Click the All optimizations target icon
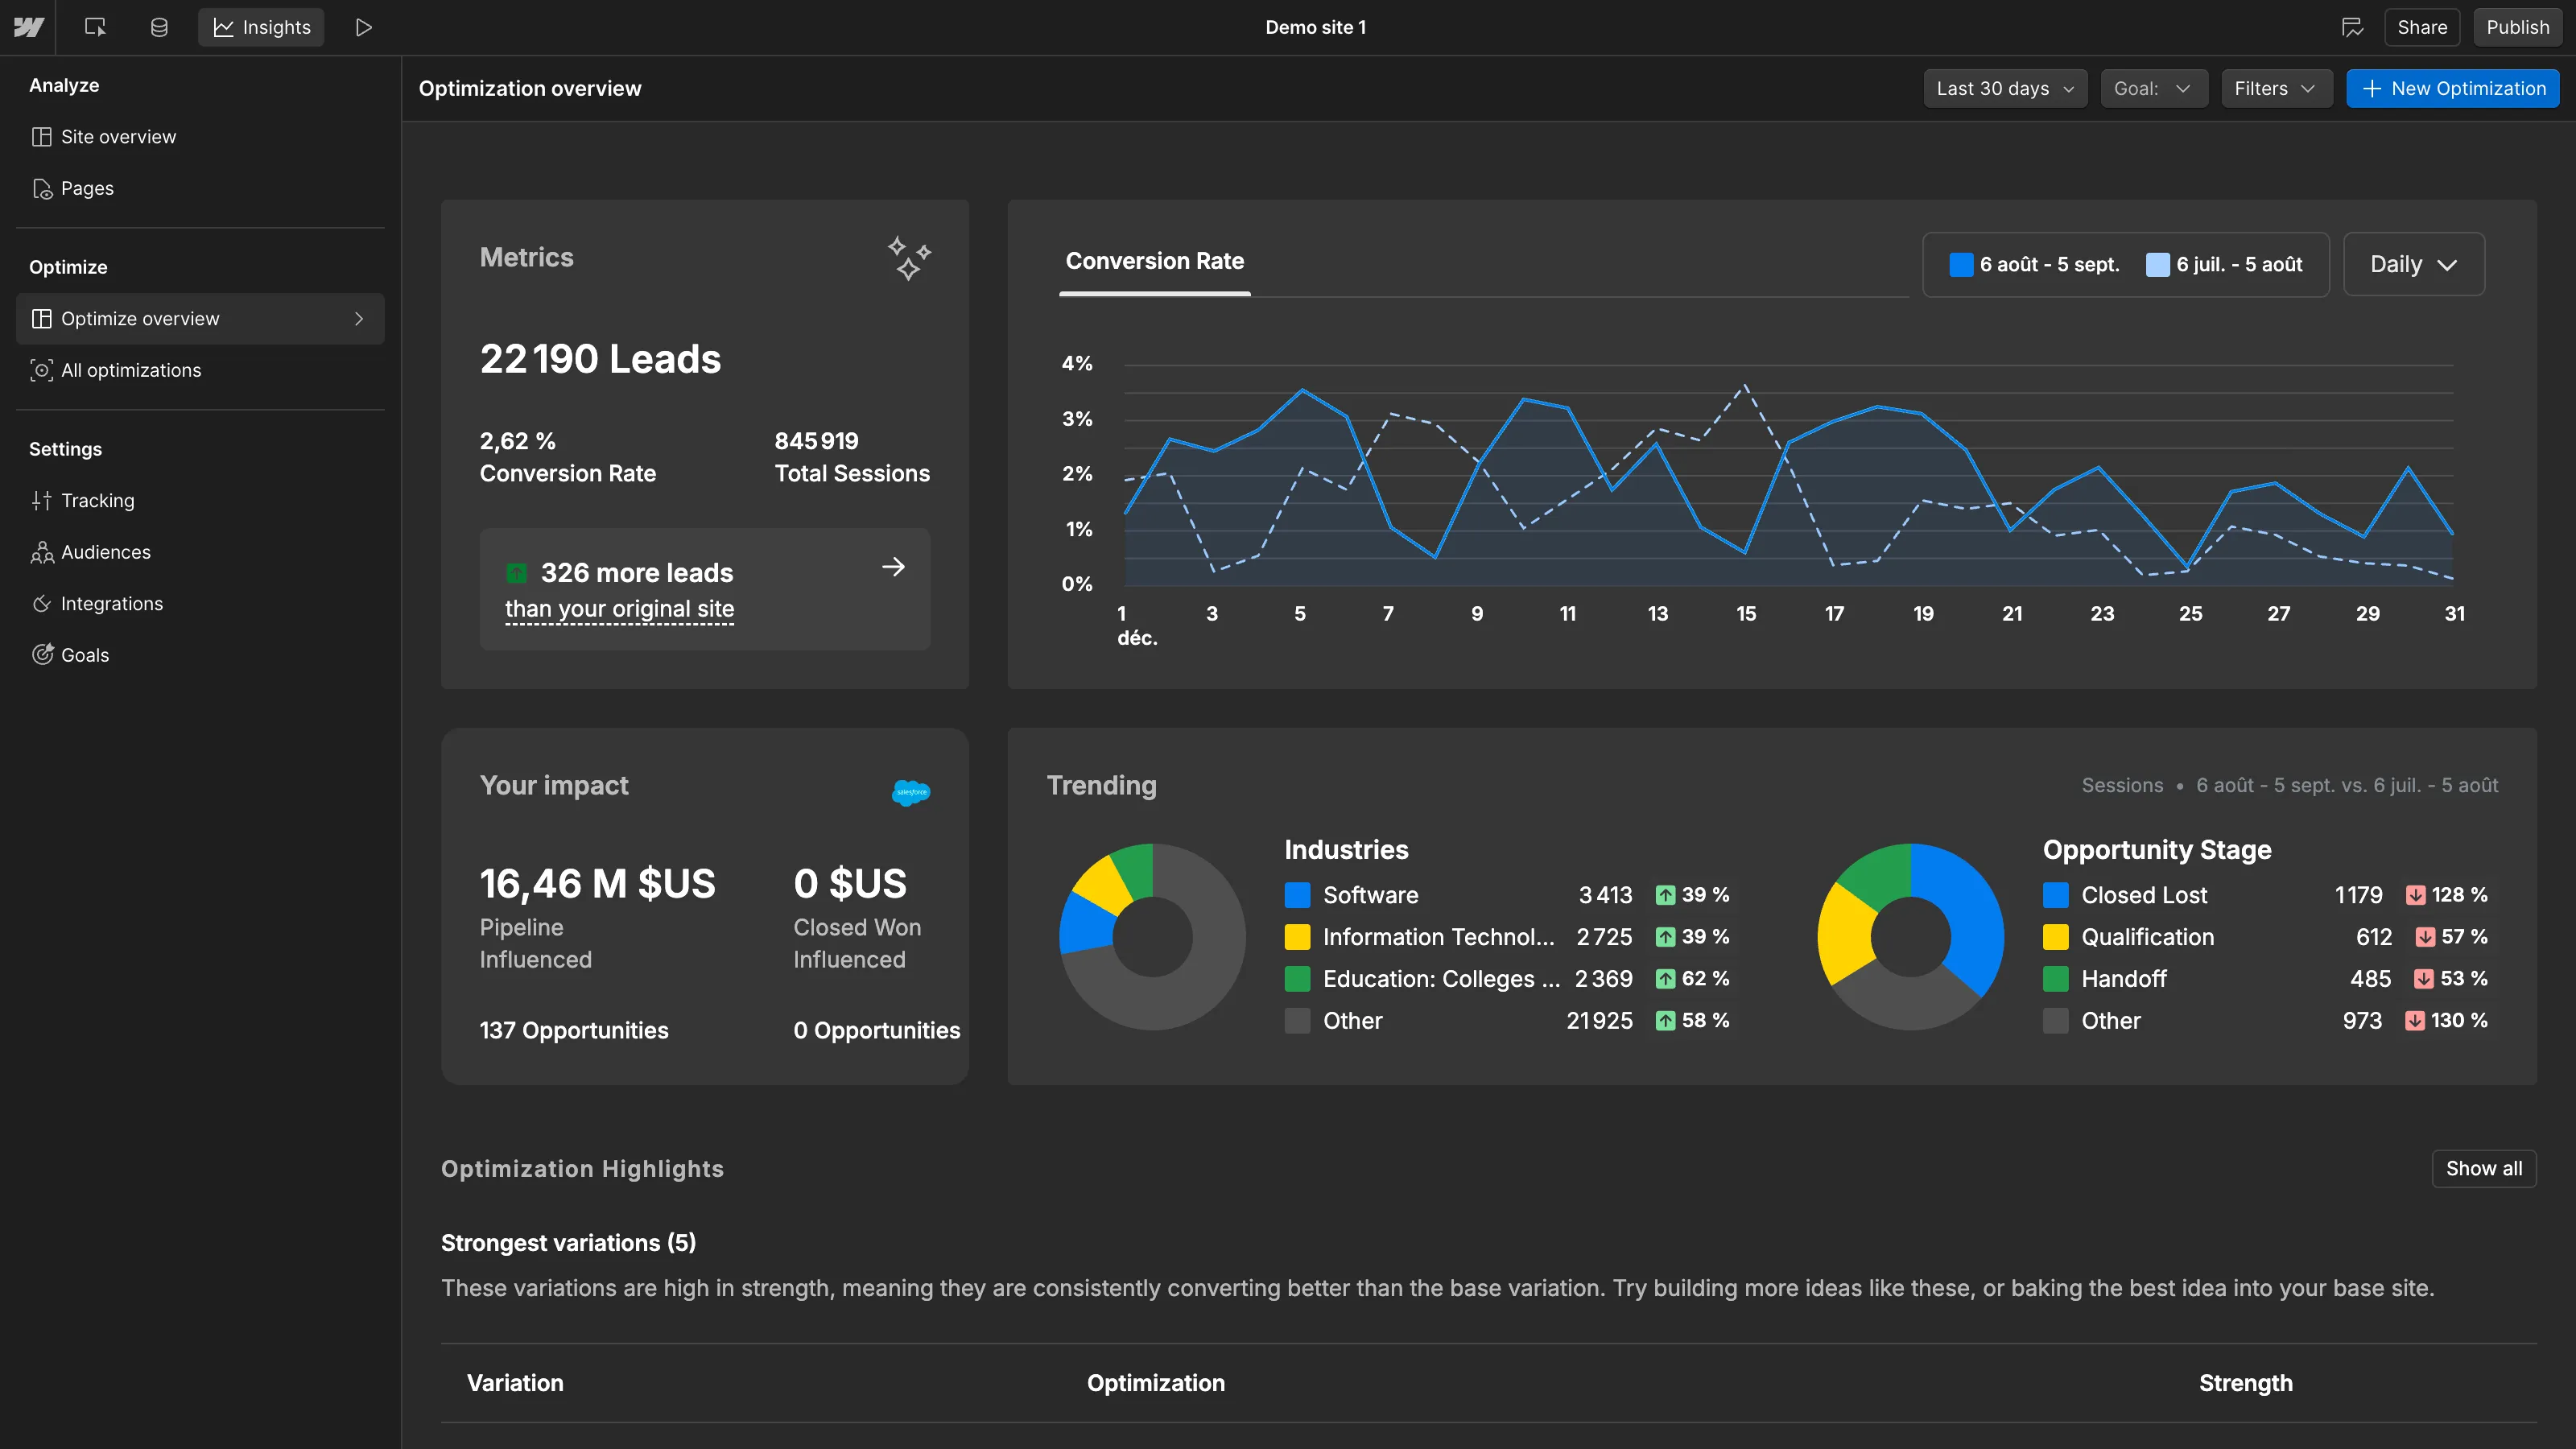The height and width of the screenshot is (1449, 2576). [41, 370]
